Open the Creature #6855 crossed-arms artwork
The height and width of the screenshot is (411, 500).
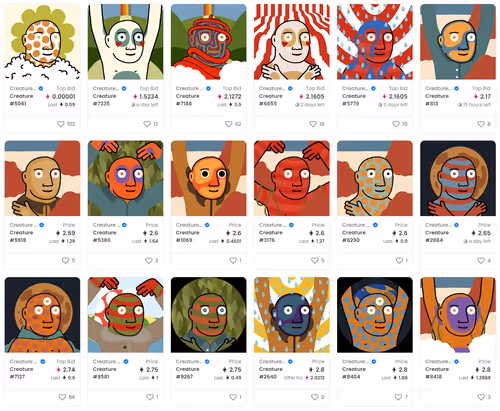click(x=292, y=42)
